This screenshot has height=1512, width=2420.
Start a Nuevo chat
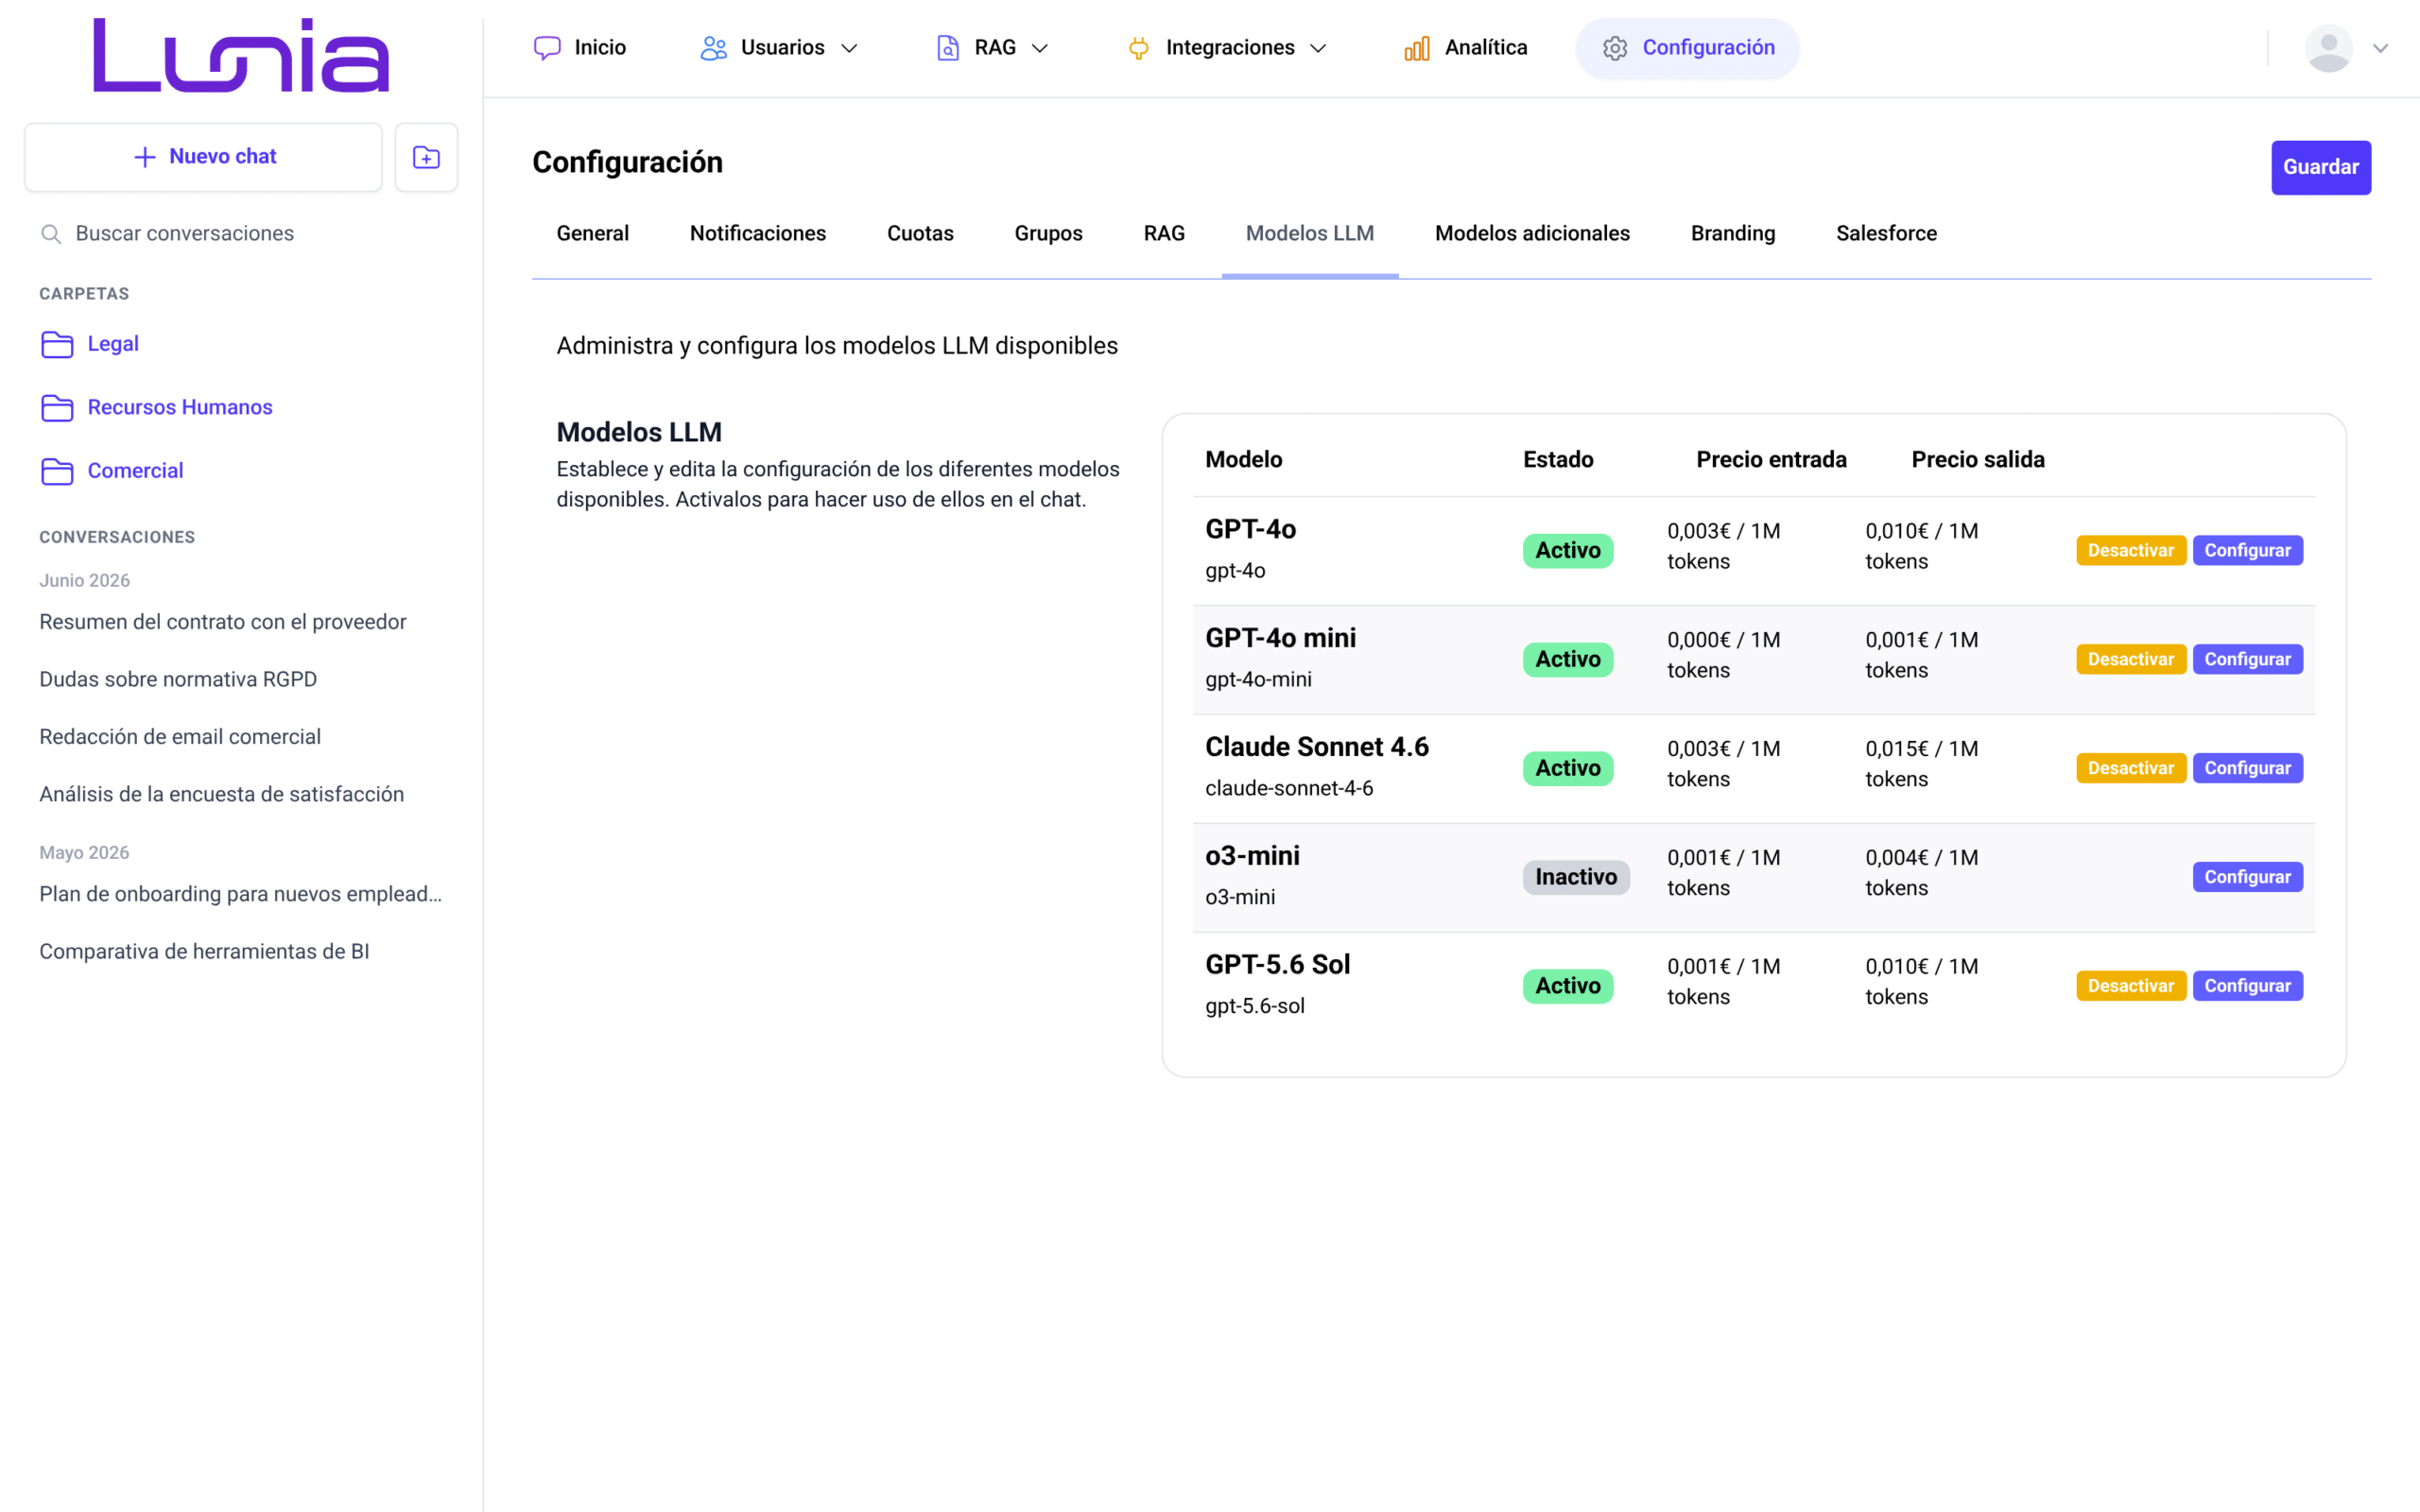(x=203, y=157)
